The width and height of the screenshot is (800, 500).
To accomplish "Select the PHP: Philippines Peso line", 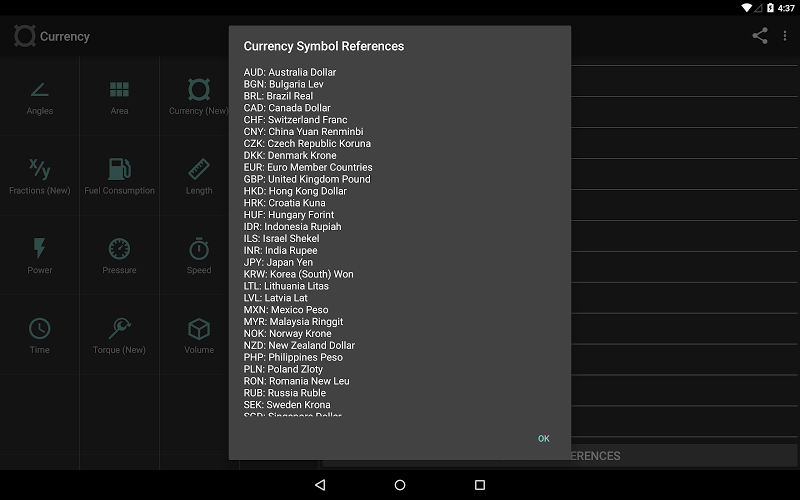I will tap(293, 357).
